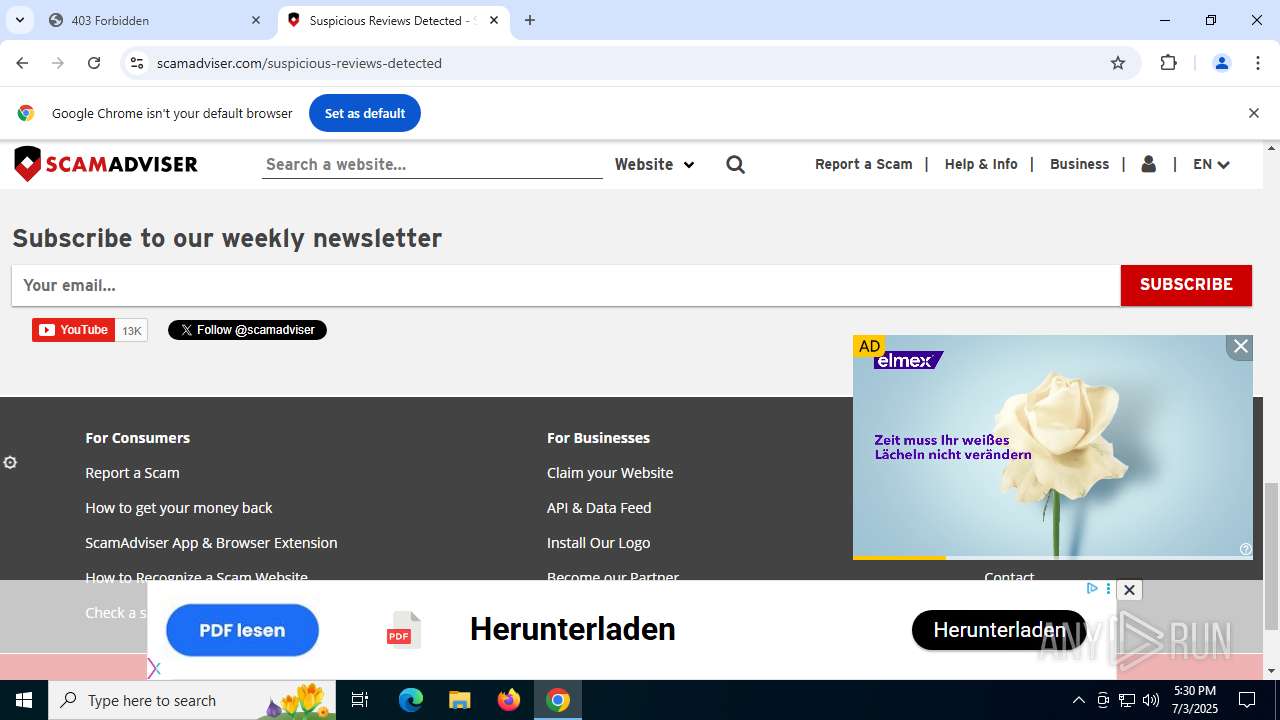Click the taskbar clock showing 5:30 PM
Image resolution: width=1280 pixels, height=720 pixels.
1194,700
